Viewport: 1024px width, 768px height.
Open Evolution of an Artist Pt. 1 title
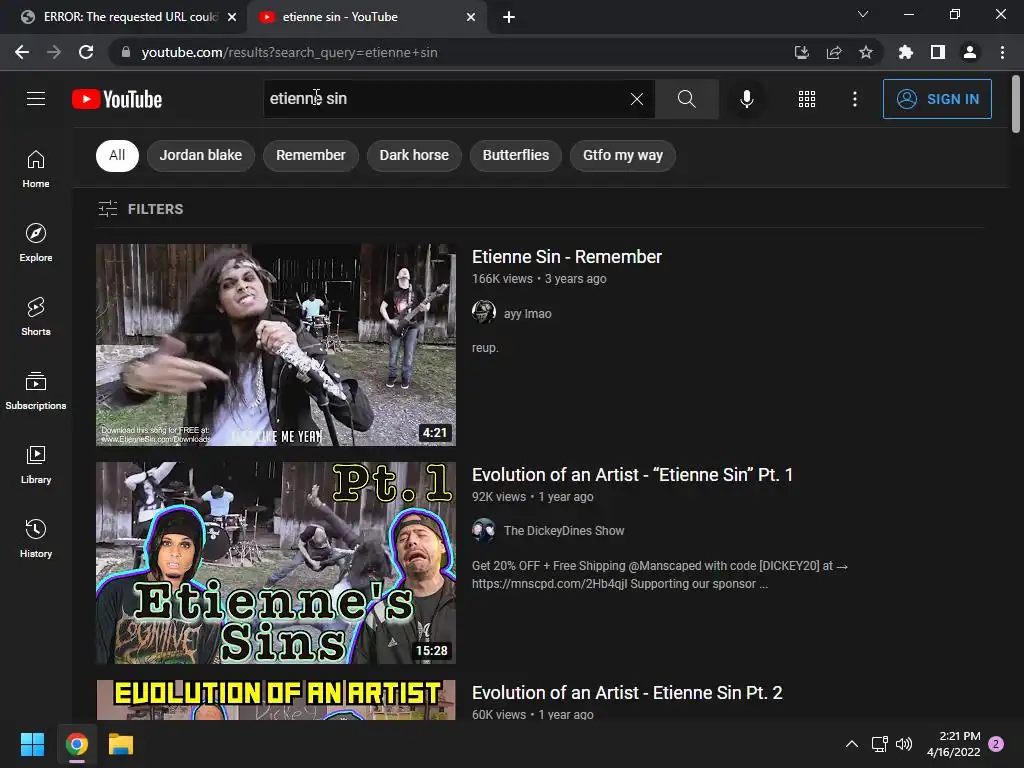632,475
